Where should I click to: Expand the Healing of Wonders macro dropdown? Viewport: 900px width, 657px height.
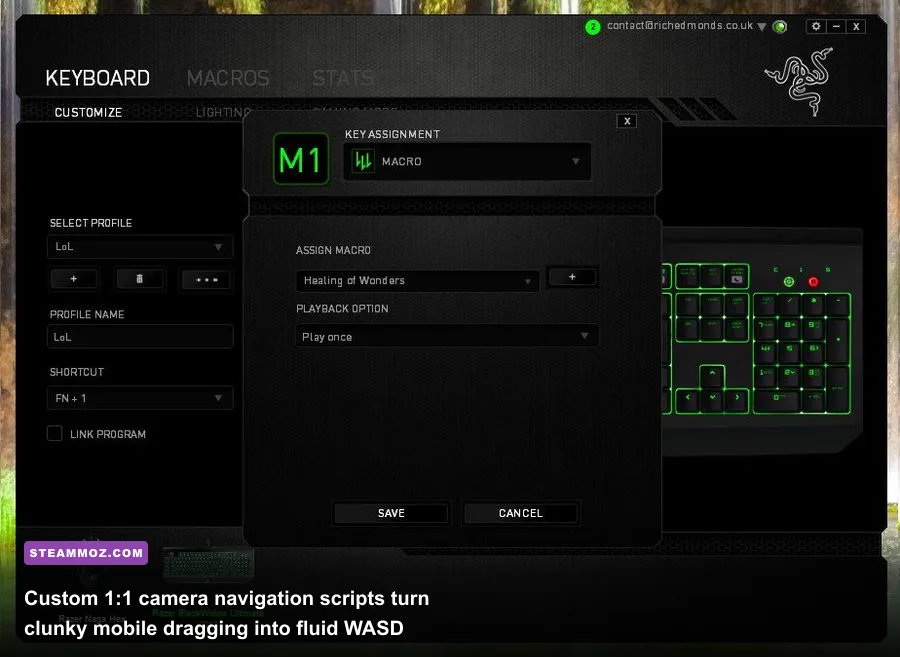point(417,281)
